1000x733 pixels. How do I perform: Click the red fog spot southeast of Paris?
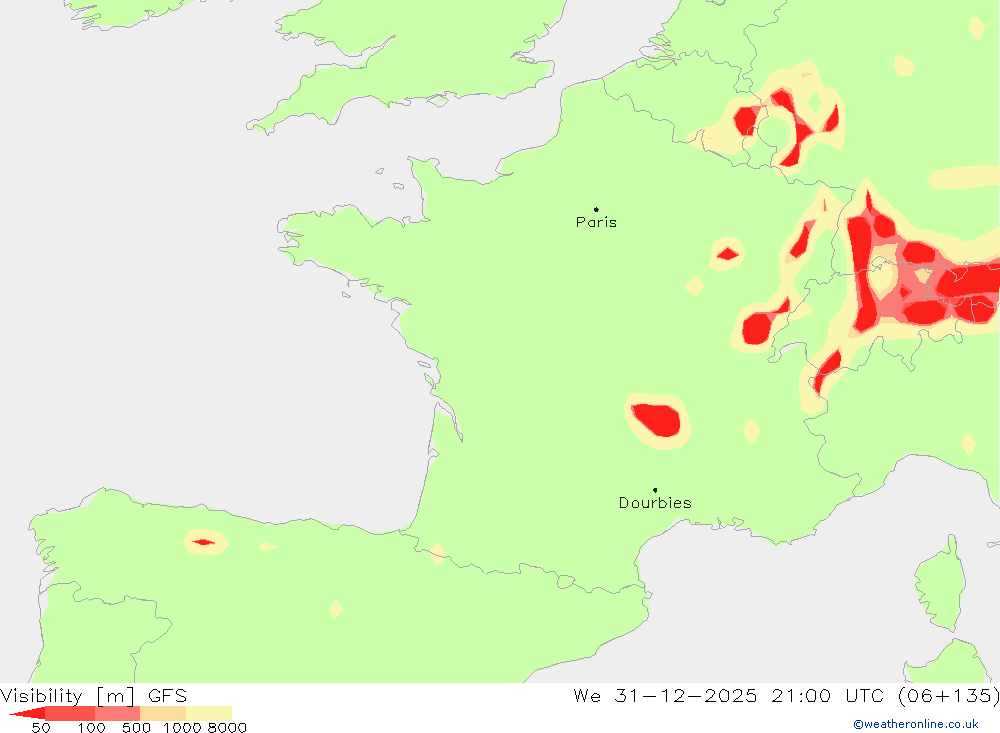(728, 255)
